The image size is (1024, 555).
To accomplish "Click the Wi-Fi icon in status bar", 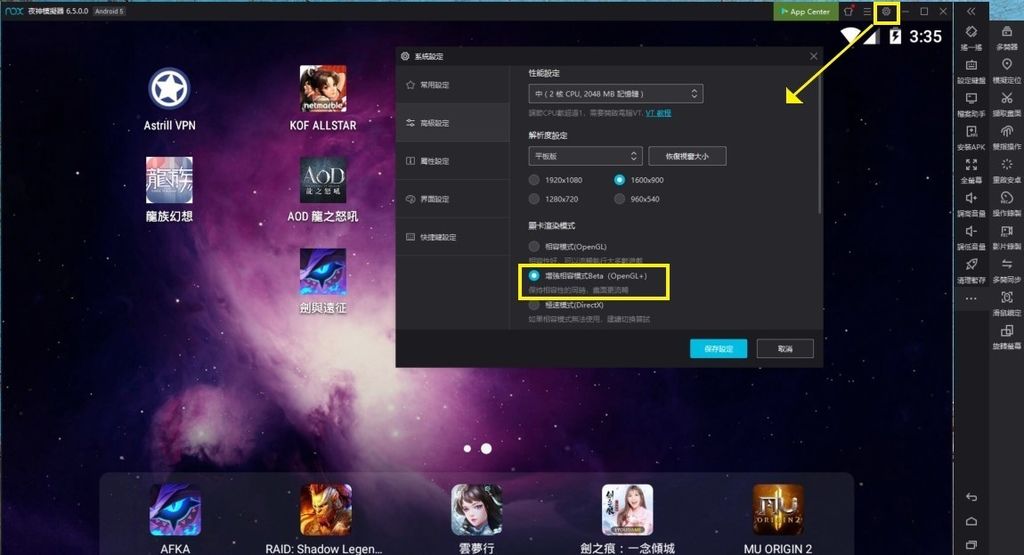I will click(x=852, y=35).
